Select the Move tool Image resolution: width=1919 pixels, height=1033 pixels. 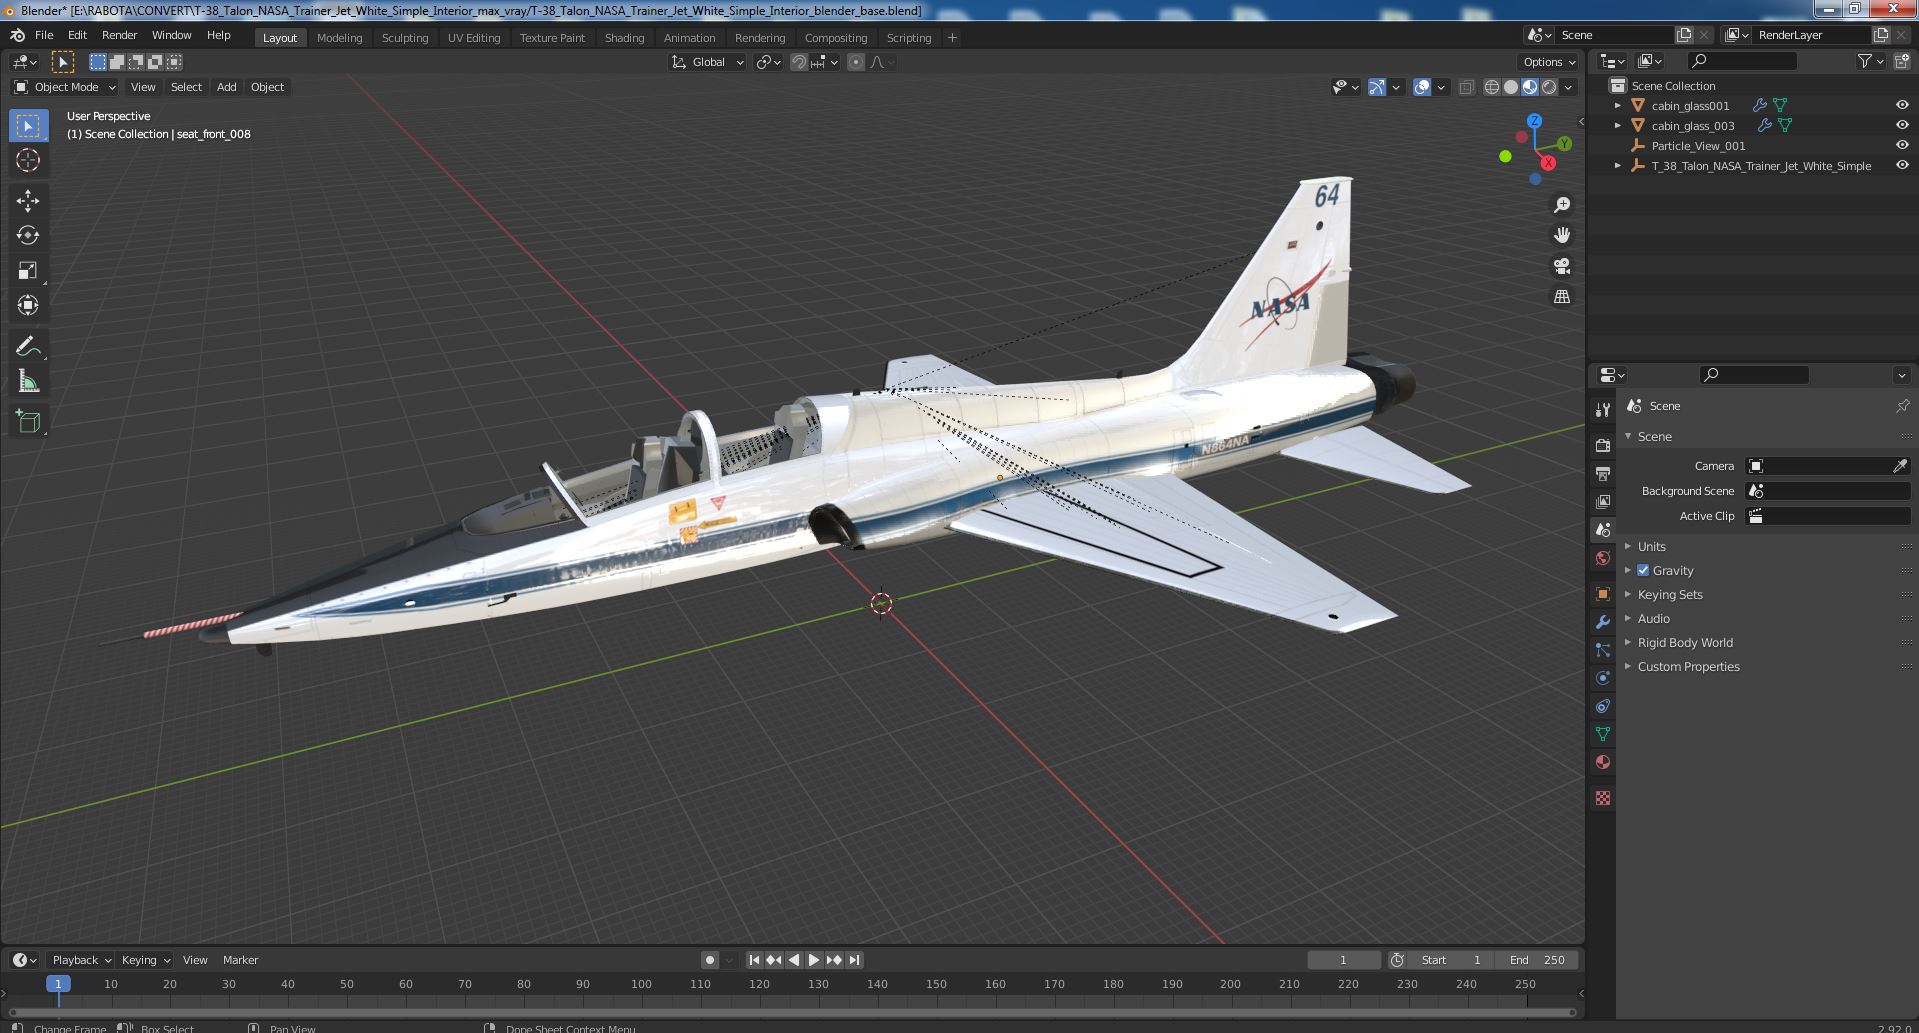tap(28, 201)
